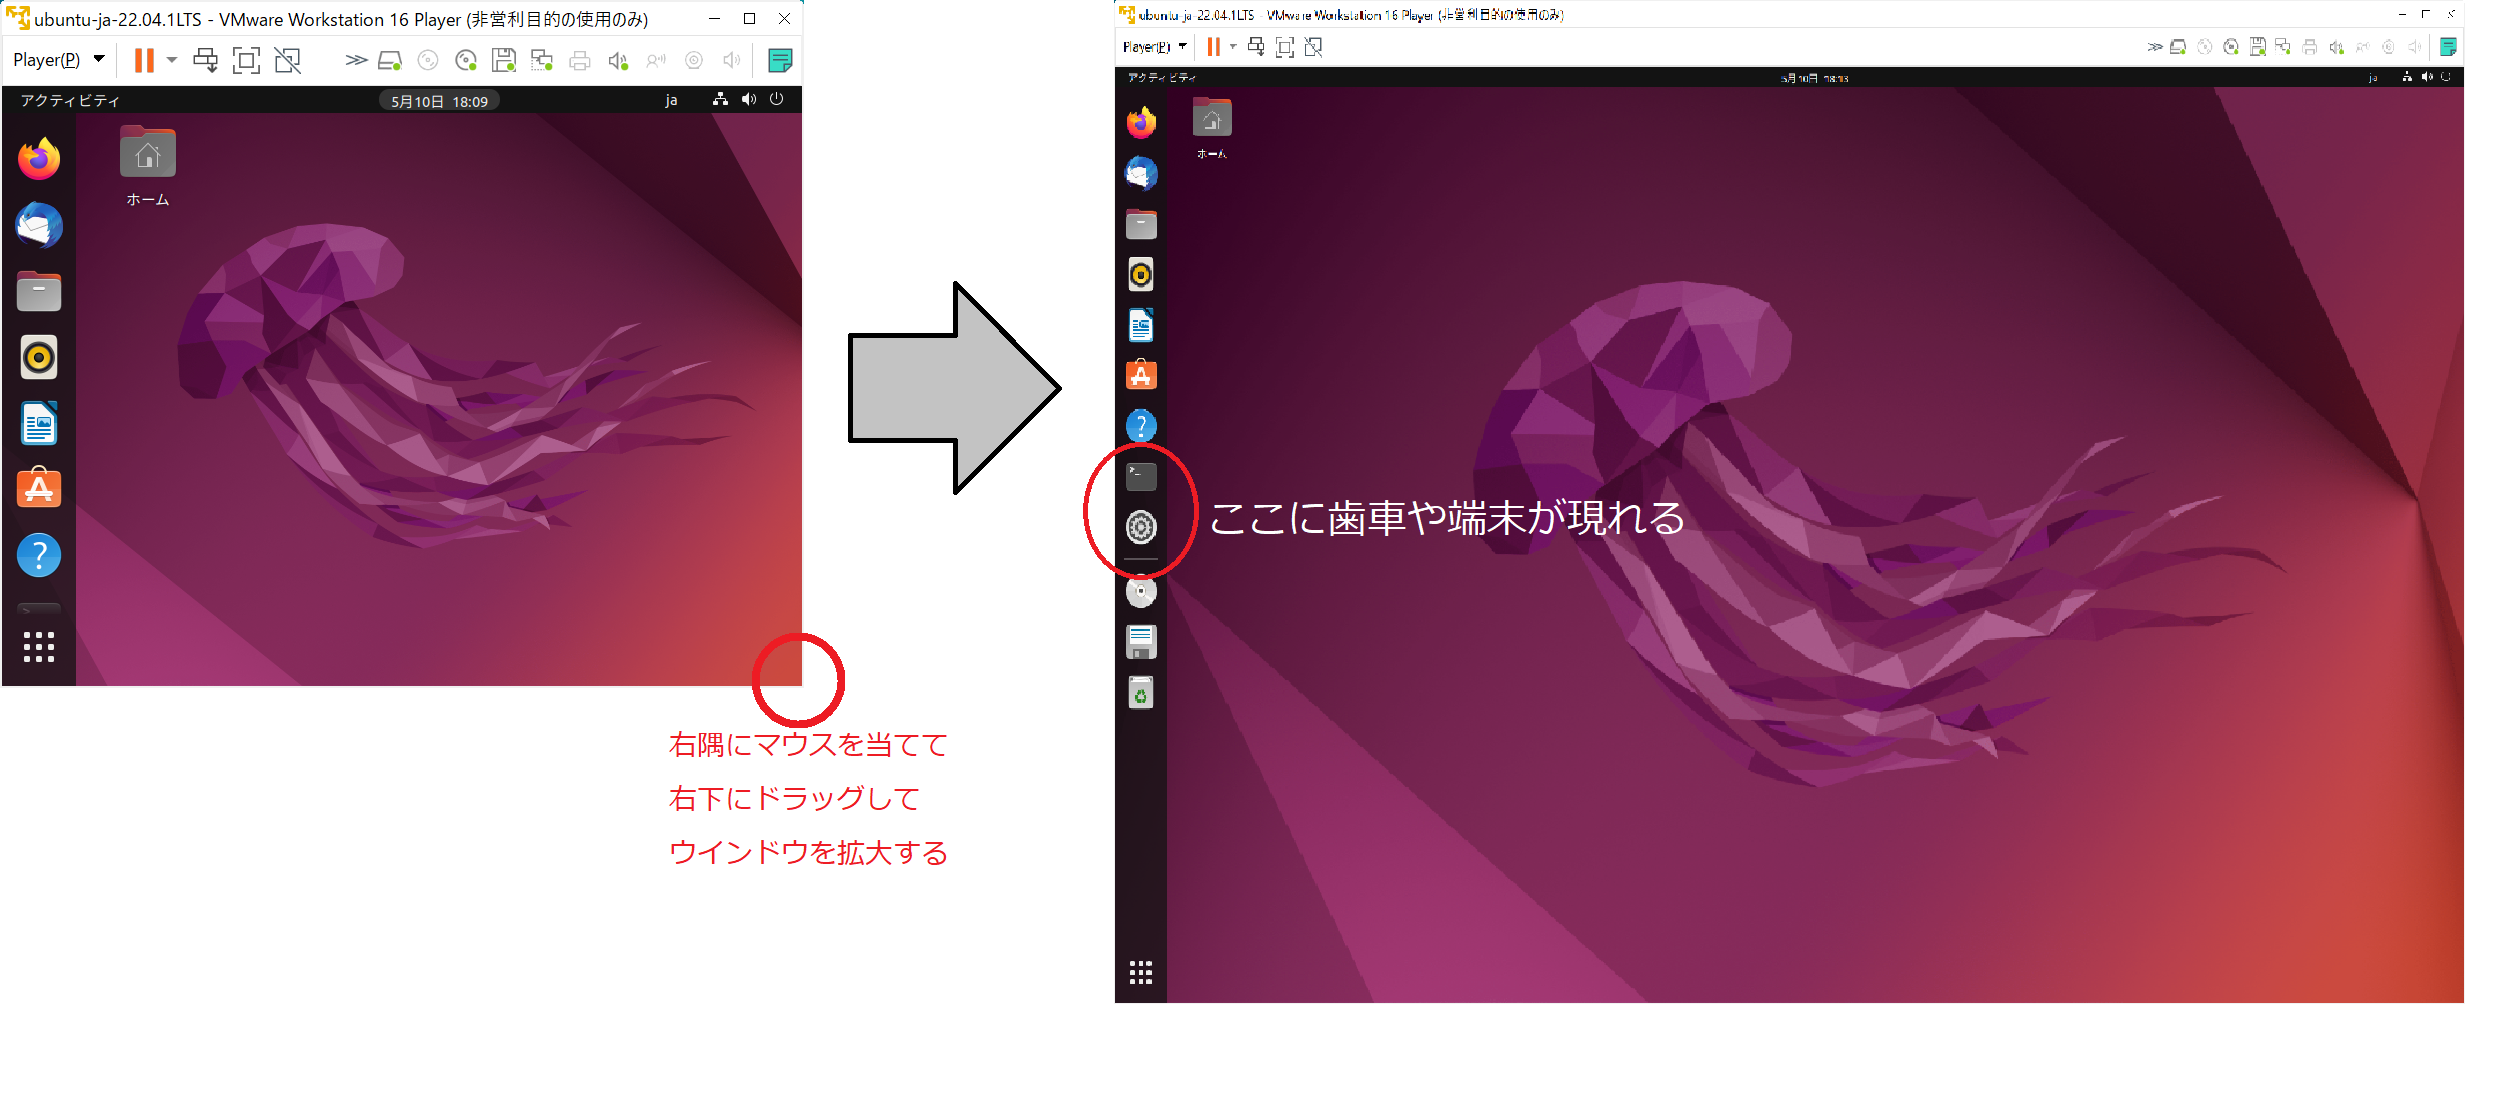This screenshot has width=2500, height=1100.
Task: Click network icon in left Ubuntu top bar
Action: coord(720,99)
